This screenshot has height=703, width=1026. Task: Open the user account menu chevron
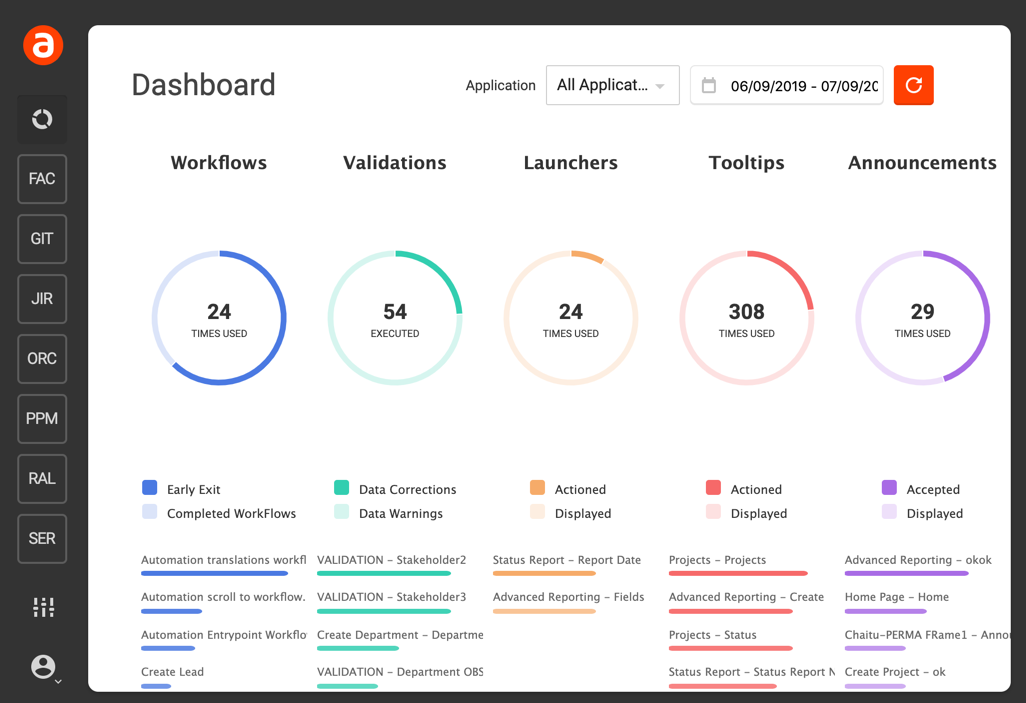click(x=58, y=681)
